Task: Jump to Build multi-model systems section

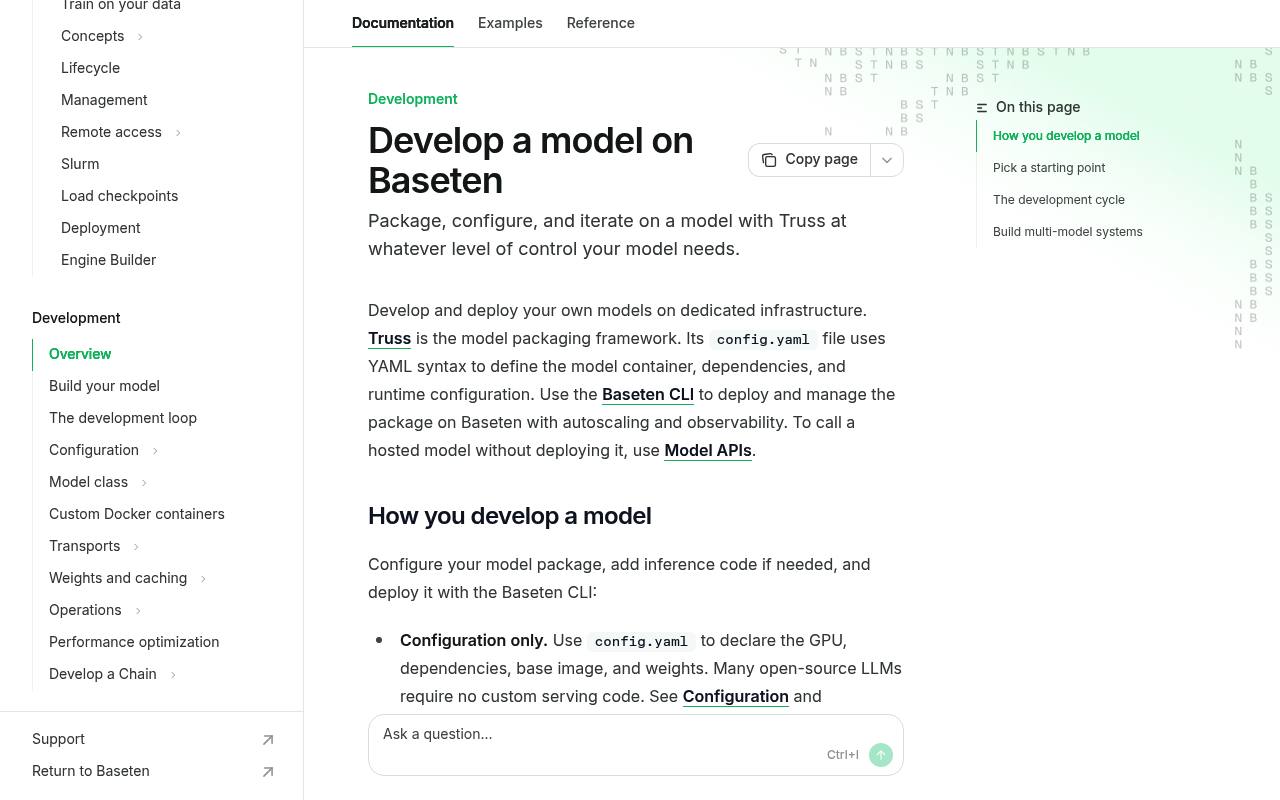Action: point(1068,232)
